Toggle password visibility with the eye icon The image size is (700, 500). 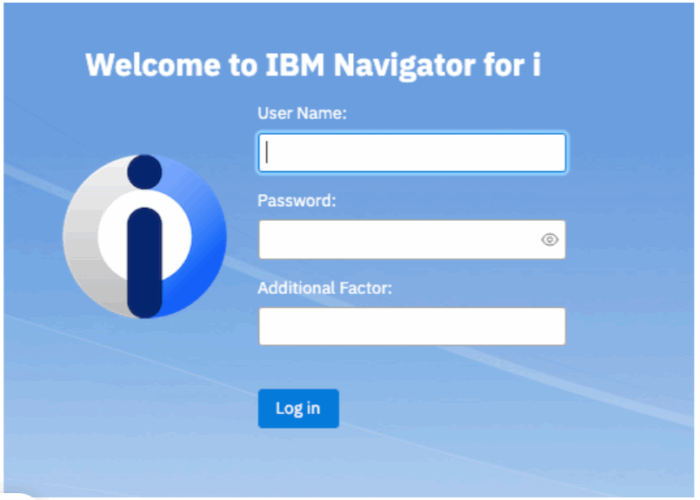point(549,240)
